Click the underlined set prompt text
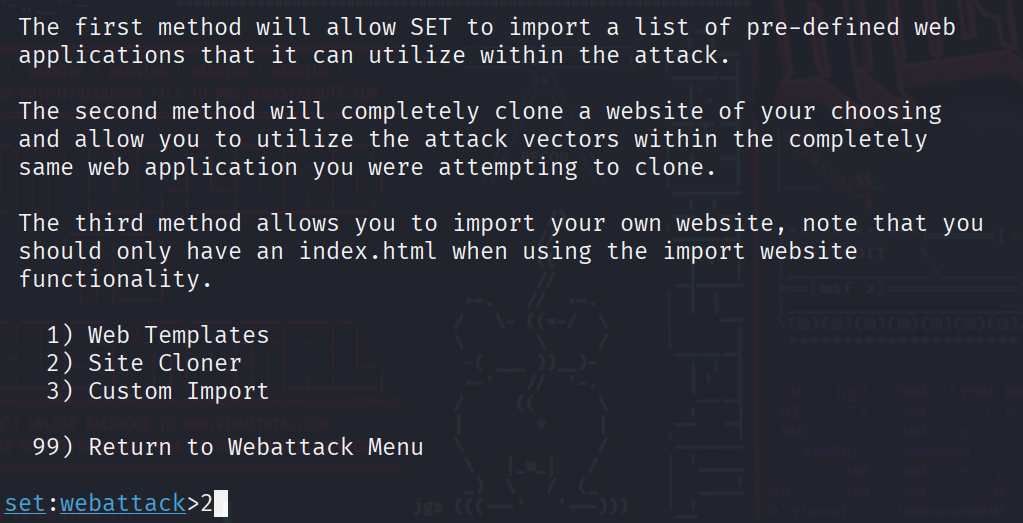 [x=25, y=503]
